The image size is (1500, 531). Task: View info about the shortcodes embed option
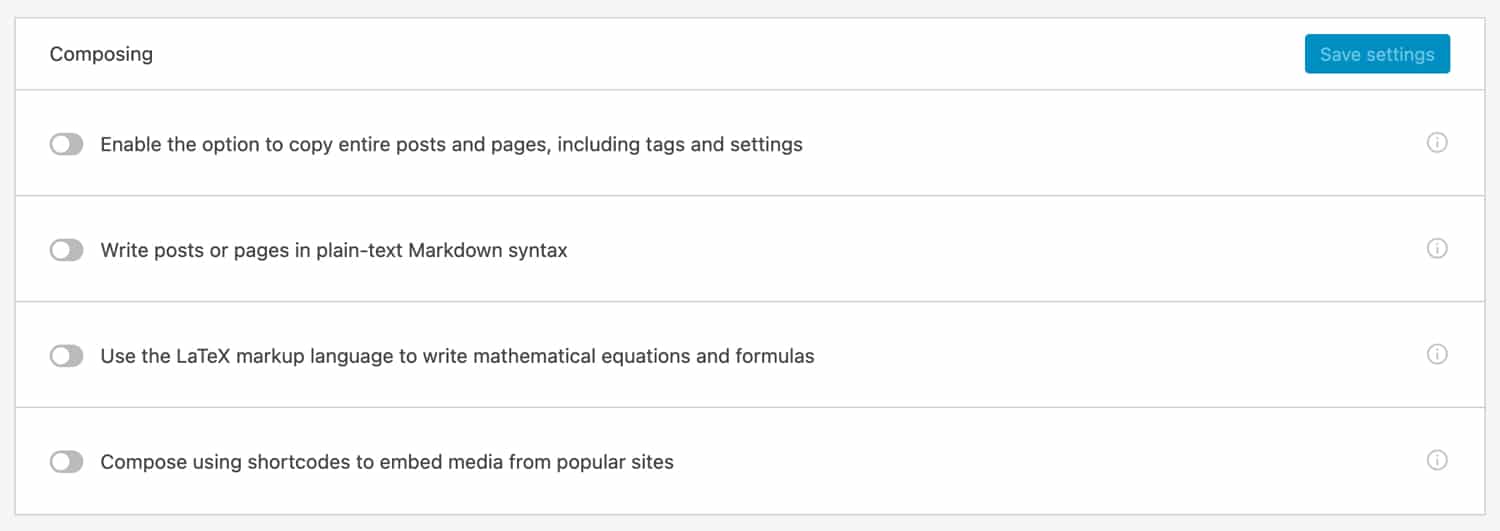coord(1437,460)
